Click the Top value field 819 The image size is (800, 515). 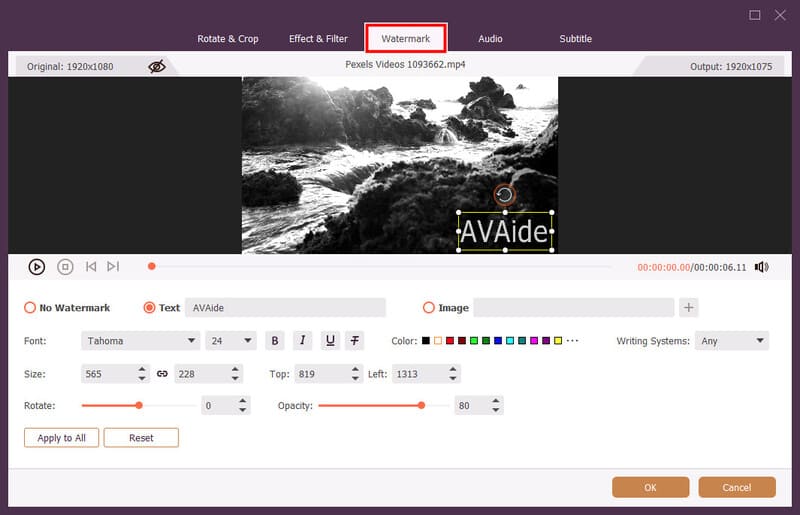321,374
